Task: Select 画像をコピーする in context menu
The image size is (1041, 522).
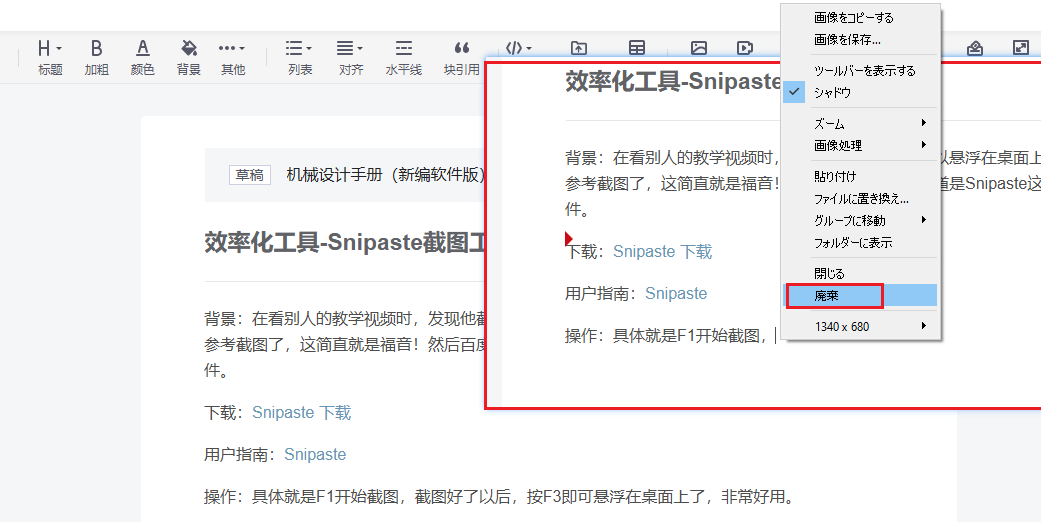Action: (x=860, y=18)
